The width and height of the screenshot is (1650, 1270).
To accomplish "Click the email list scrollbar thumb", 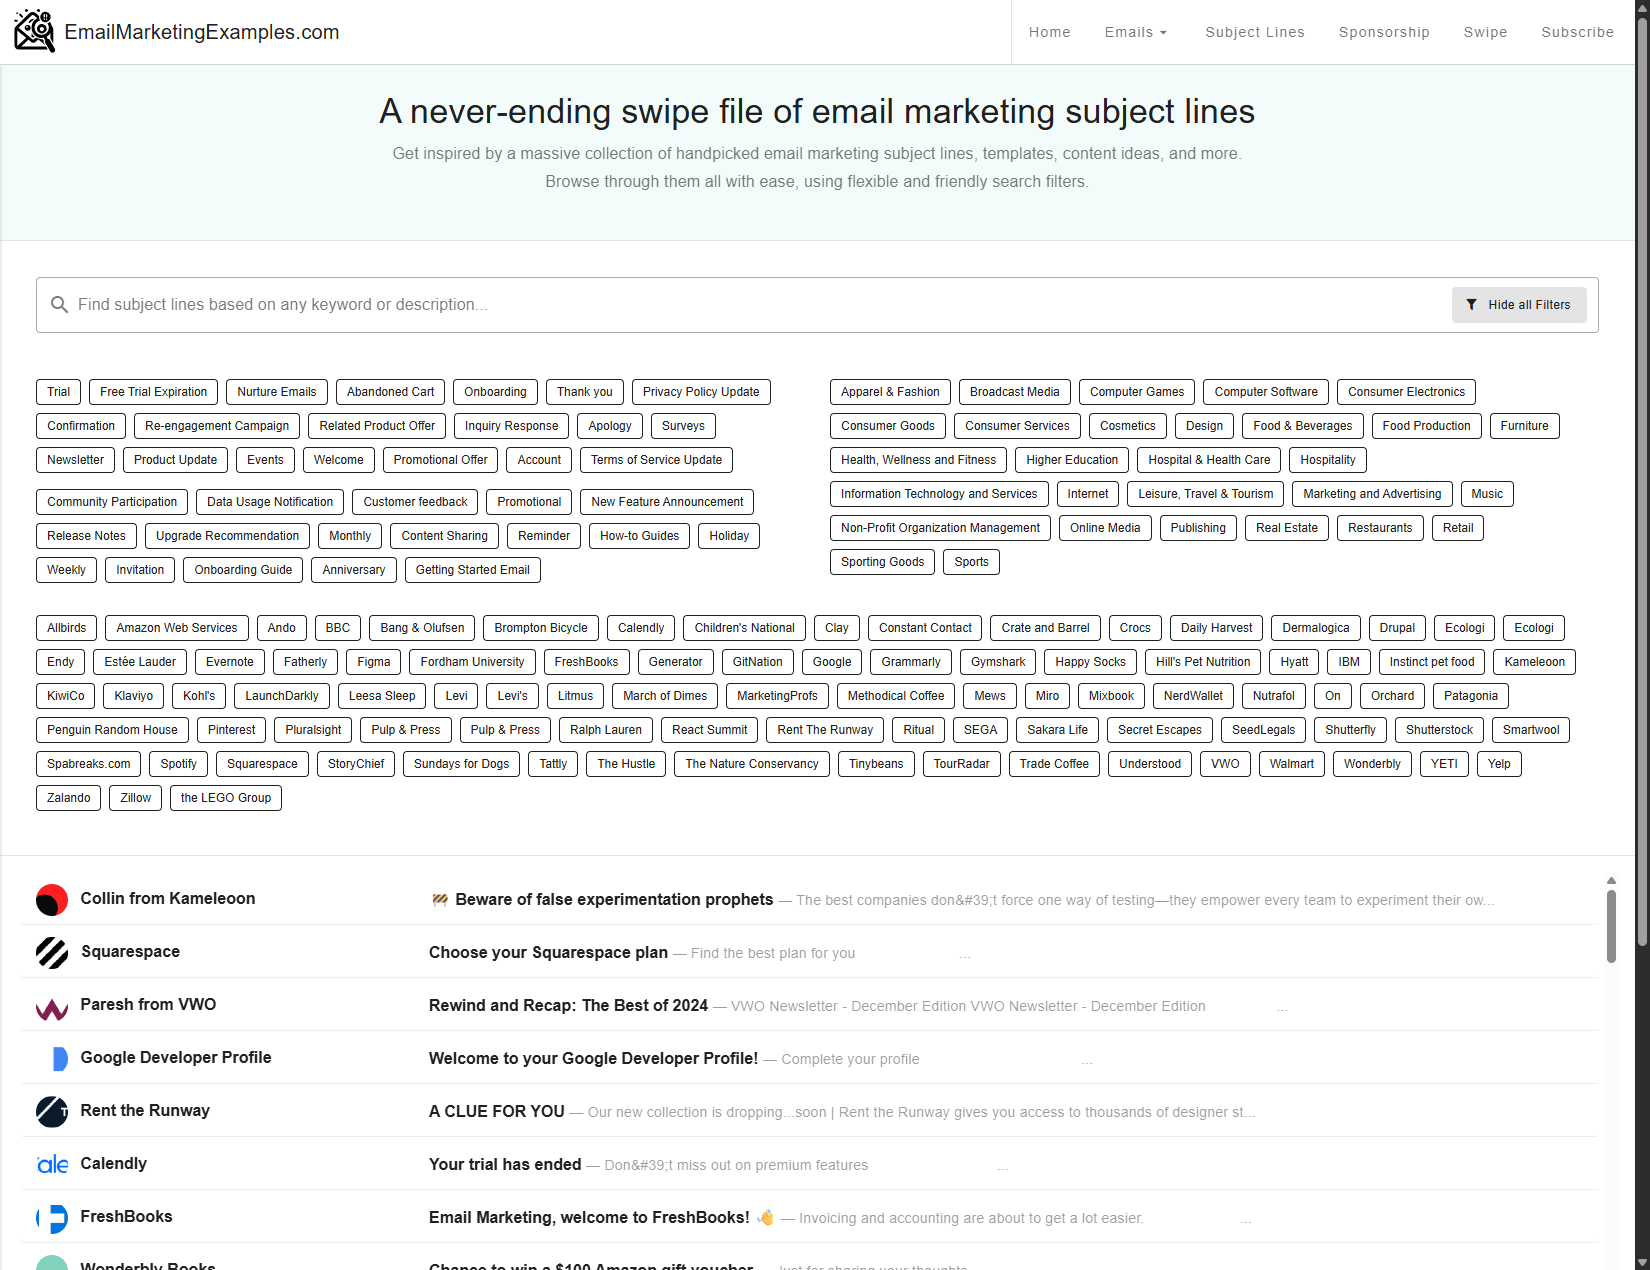I will 1611,927.
